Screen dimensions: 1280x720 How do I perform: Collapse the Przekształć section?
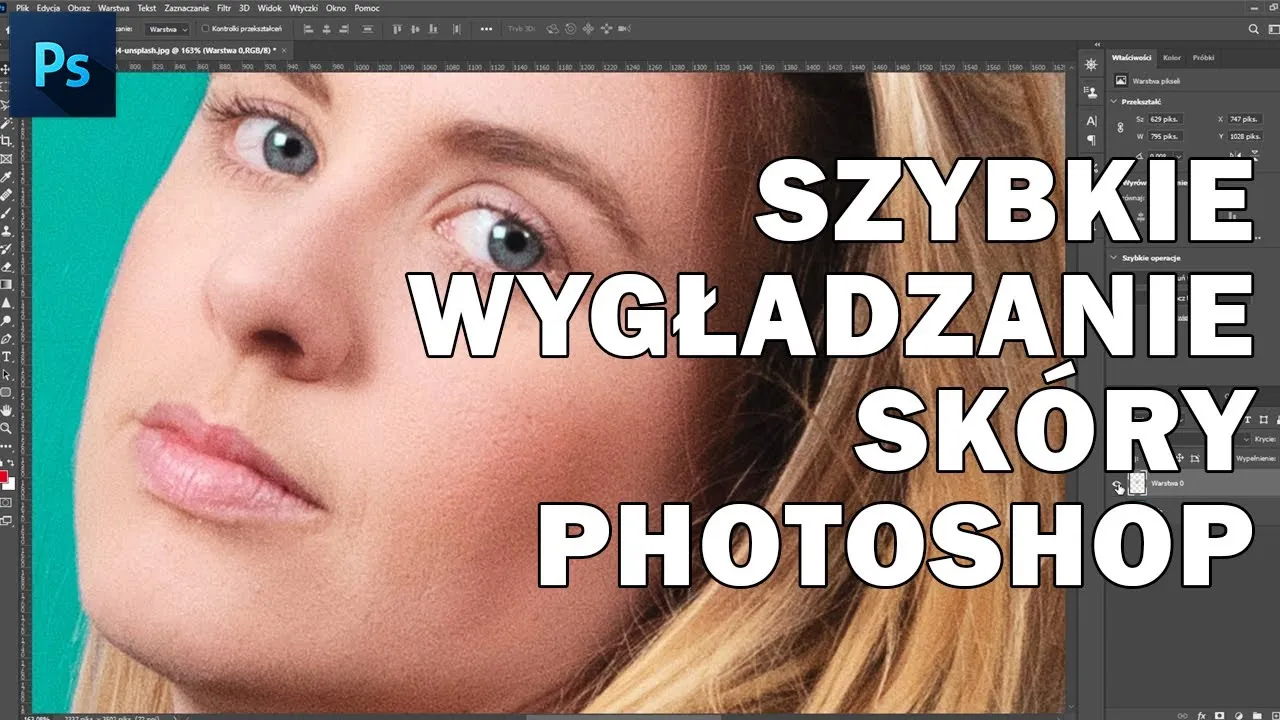click(x=1115, y=101)
